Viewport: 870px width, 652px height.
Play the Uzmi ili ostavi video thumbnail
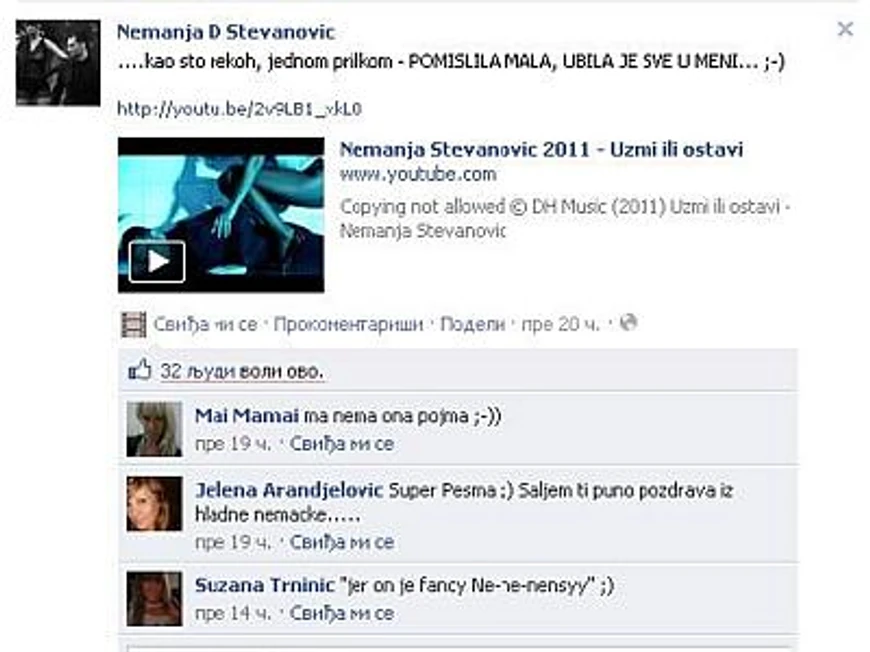pos(221,215)
